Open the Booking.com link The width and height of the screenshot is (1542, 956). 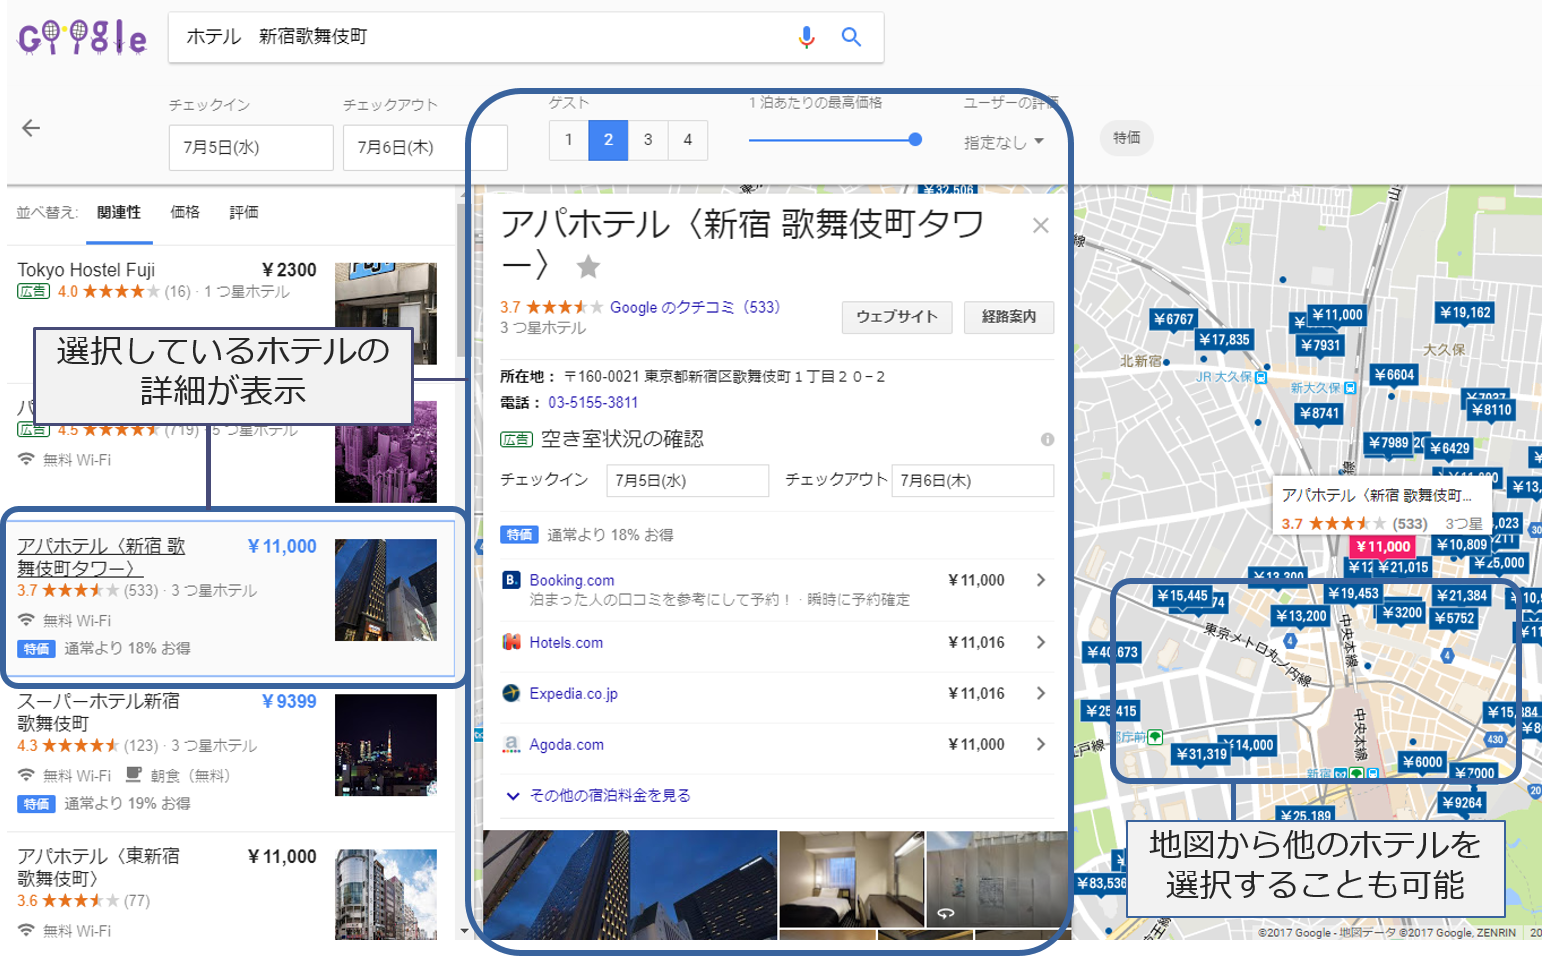coord(572,580)
